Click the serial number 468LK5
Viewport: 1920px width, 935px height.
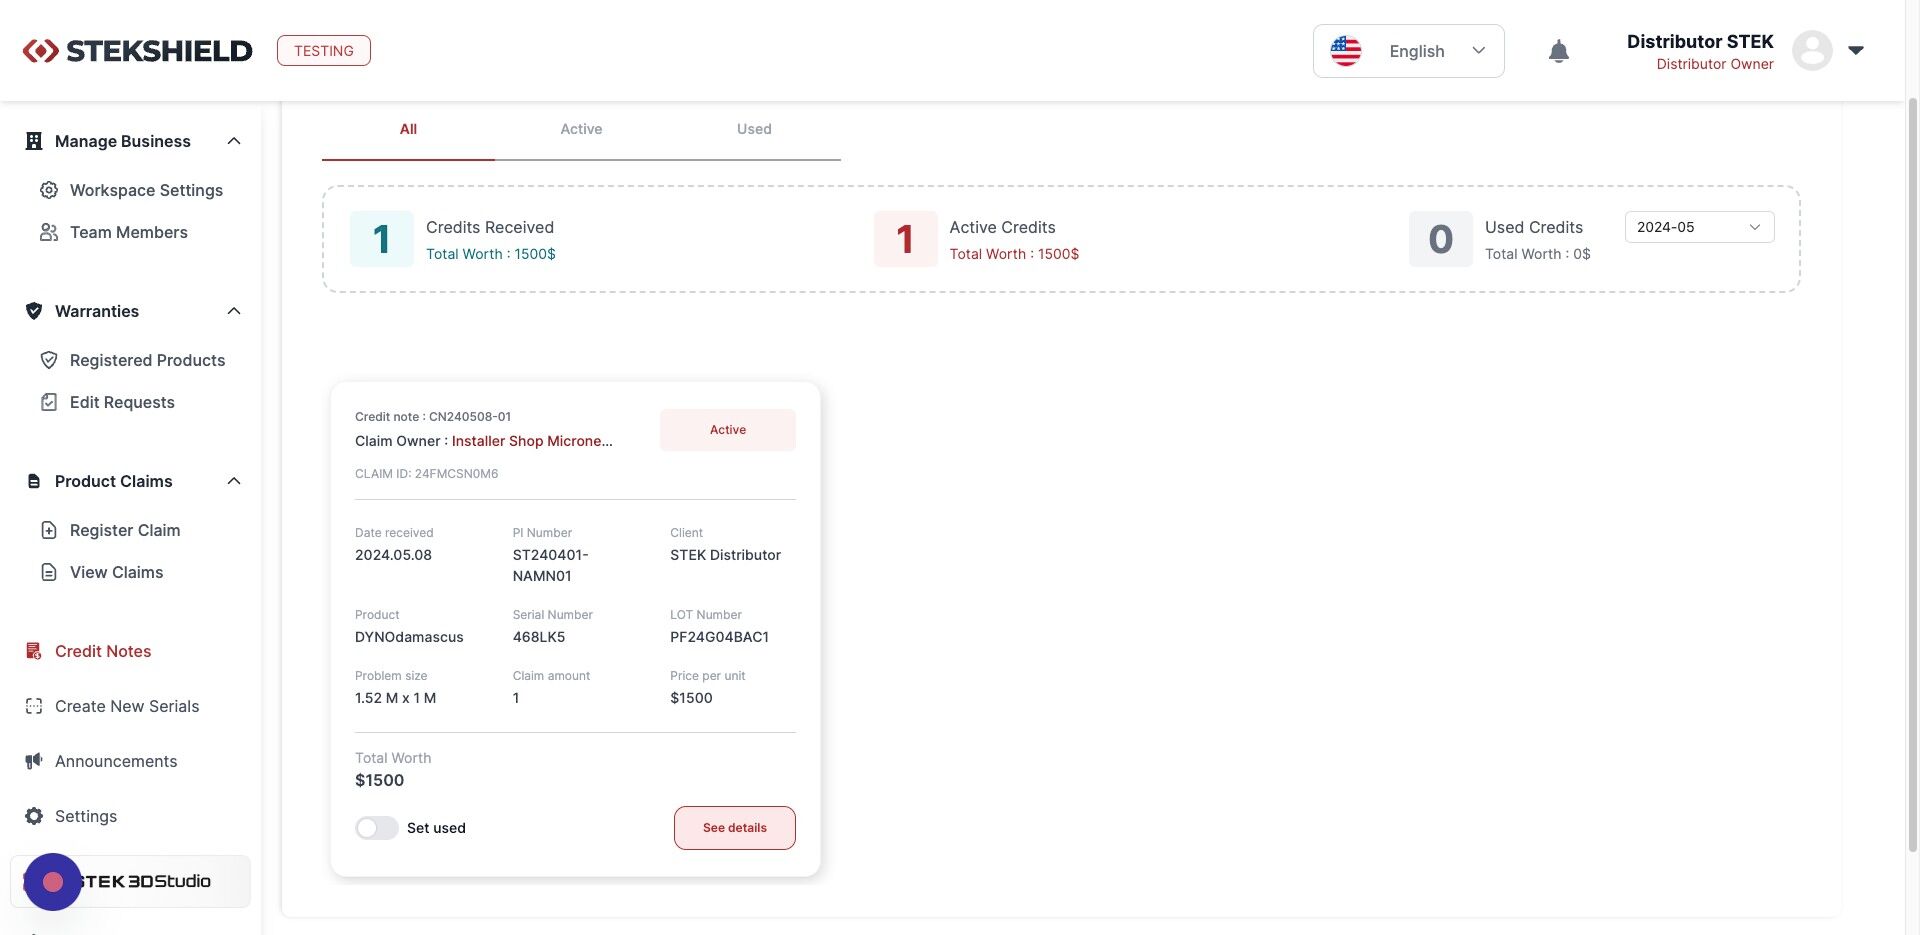[539, 637]
